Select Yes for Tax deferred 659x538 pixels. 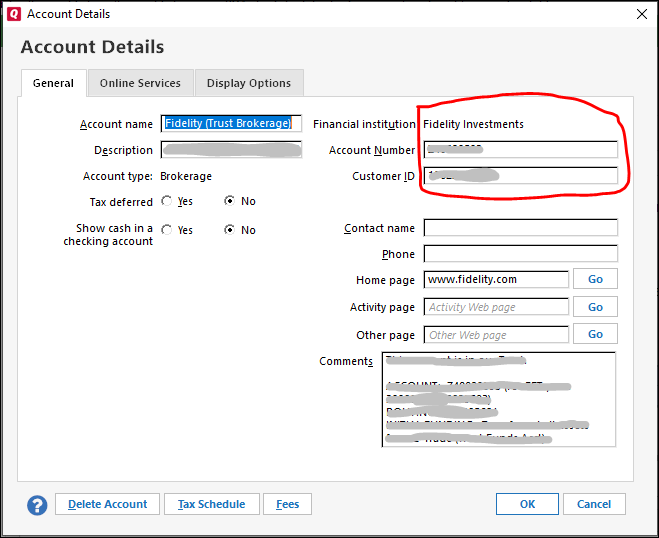(167, 201)
